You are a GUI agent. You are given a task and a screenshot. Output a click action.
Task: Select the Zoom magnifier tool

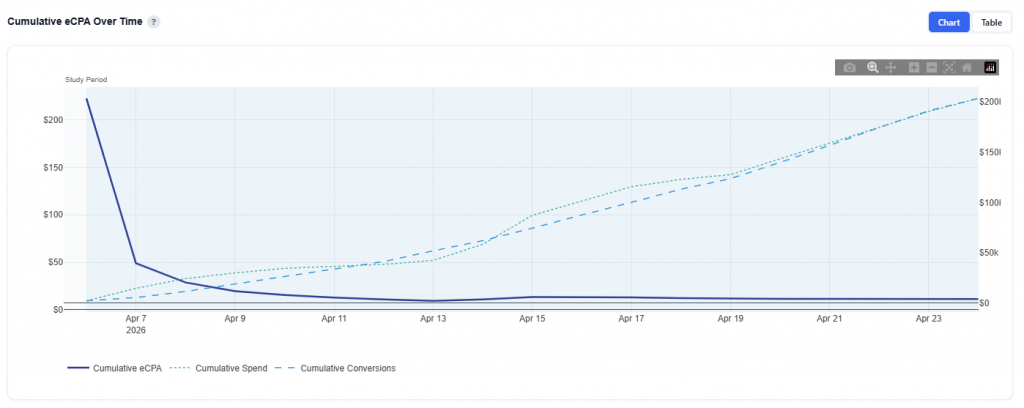[x=872, y=67]
